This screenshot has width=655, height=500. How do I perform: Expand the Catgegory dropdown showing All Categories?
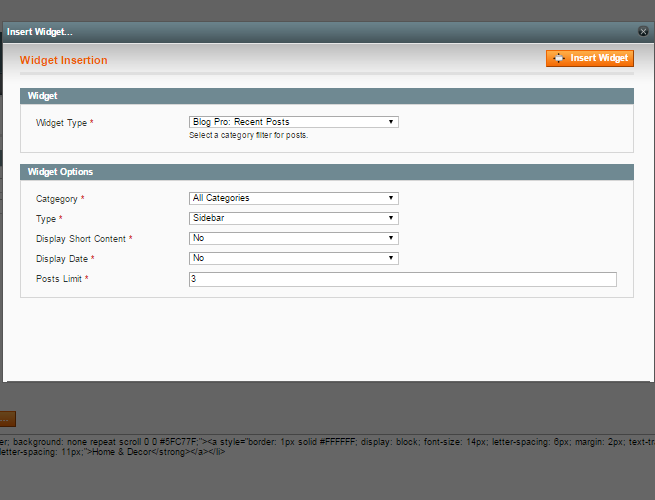tap(293, 198)
